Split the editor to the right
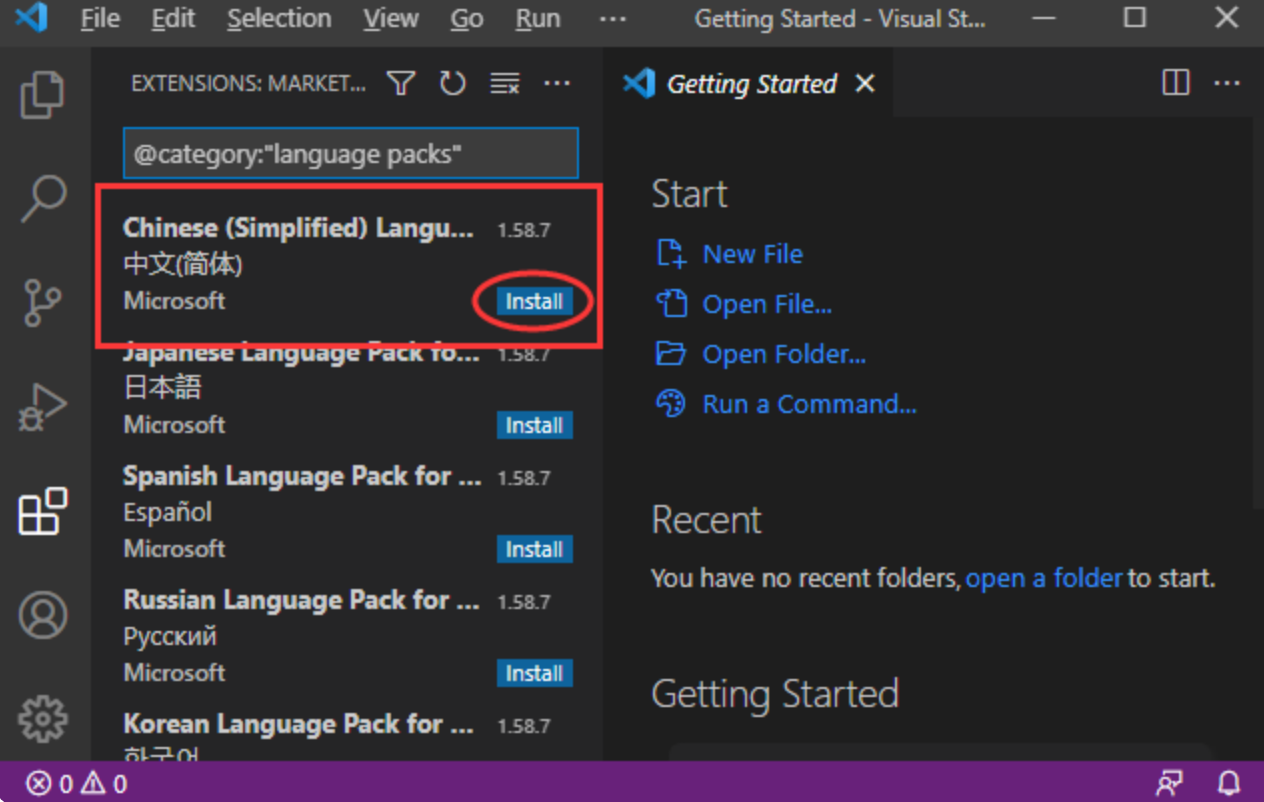Image resolution: width=1264 pixels, height=802 pixels. coord(1176,83)
